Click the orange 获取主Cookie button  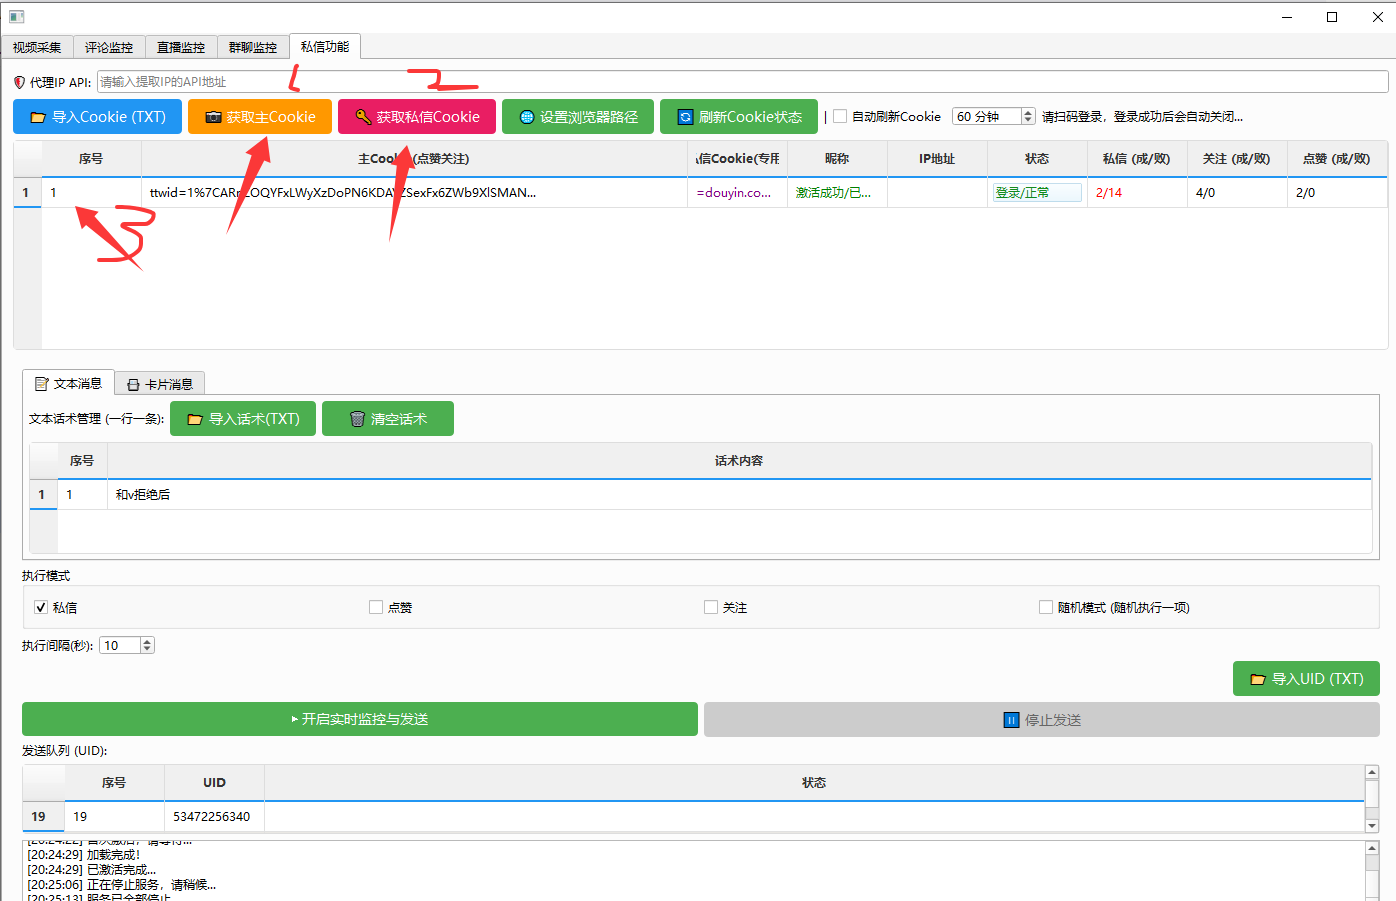click(x=260, y=117)
